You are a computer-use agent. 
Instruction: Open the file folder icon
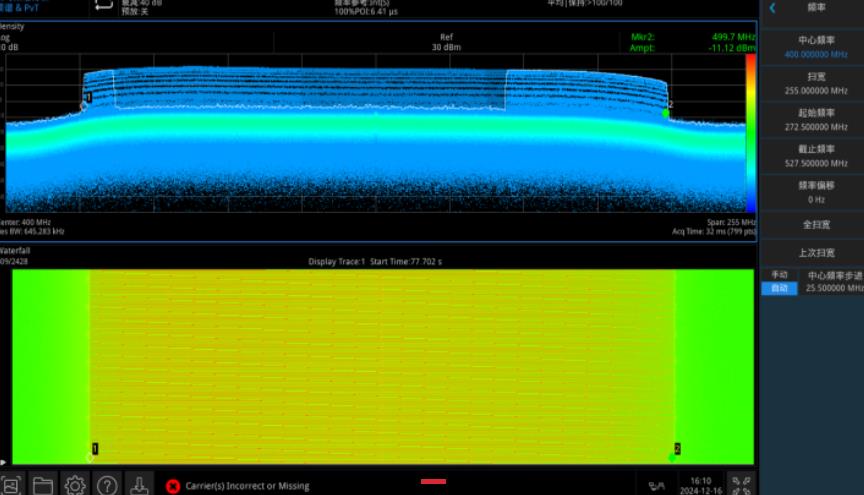43,485
